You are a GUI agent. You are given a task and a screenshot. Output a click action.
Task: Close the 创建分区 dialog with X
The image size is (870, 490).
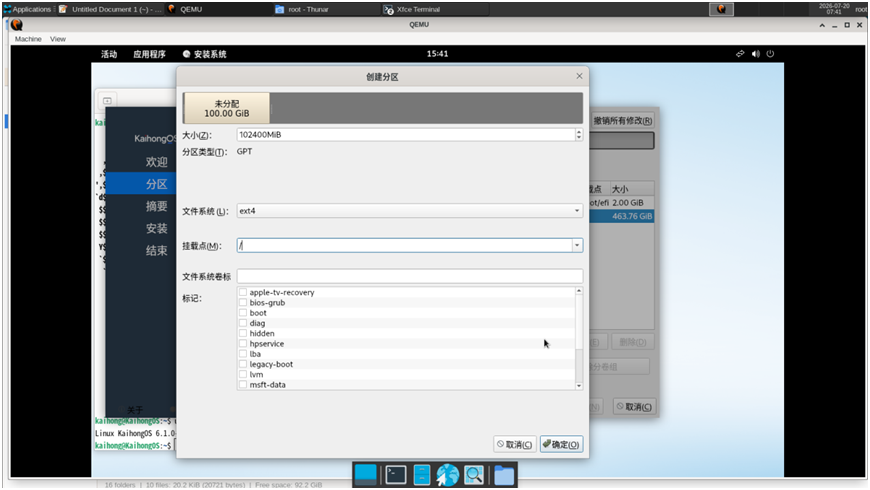tap(579, 76)
